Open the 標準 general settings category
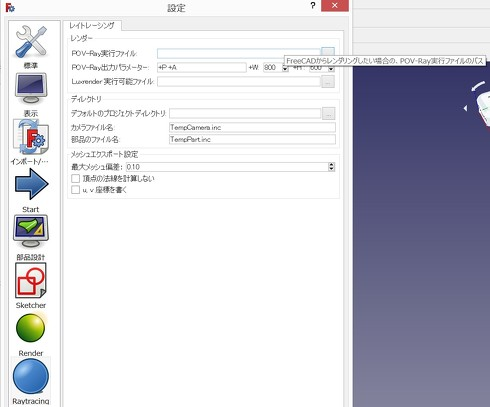This screenshot has width=490, height=407. 31,47
